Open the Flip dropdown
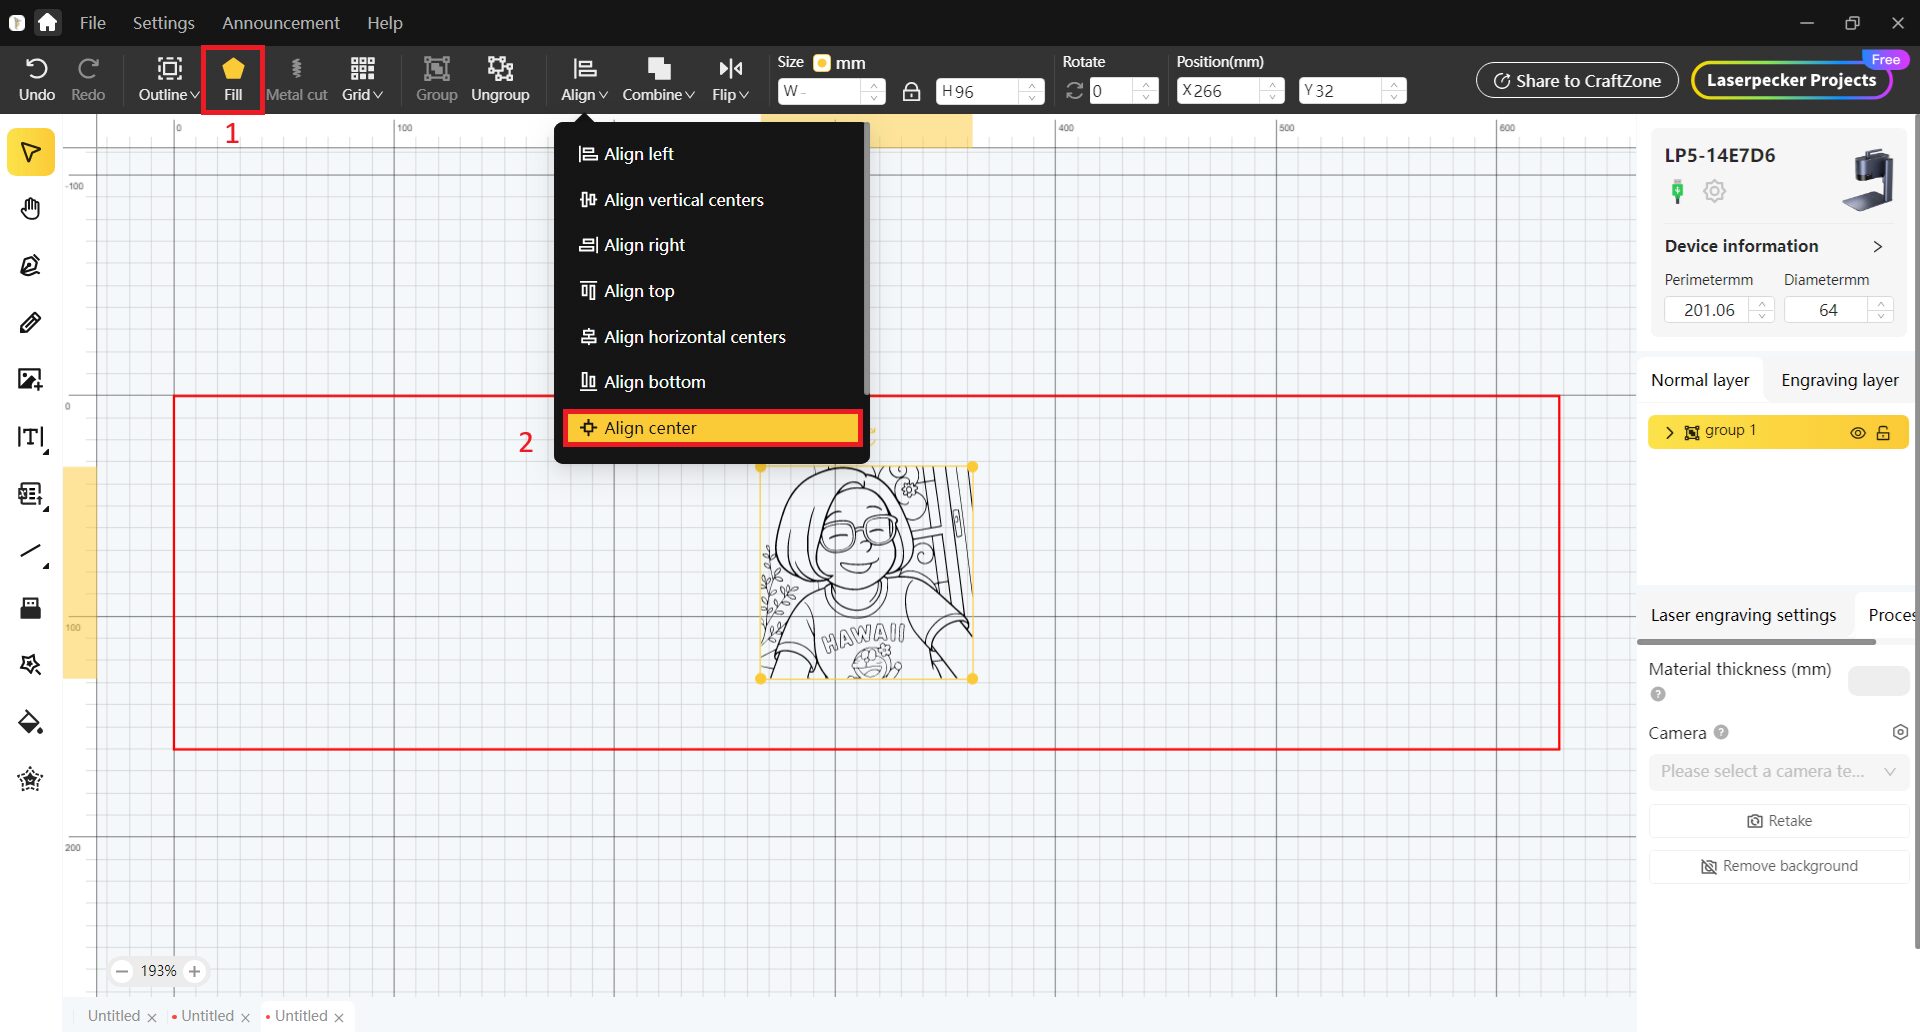Screen dimensions: 1920x1032 click(x=730, y=80)
